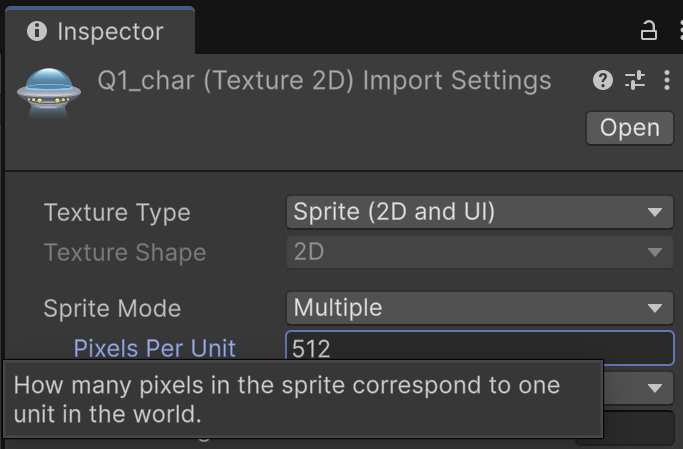The width and height of the screenshot is (683, 449).
Task: Click the Sprite Mode label
Action: (112, 308)
